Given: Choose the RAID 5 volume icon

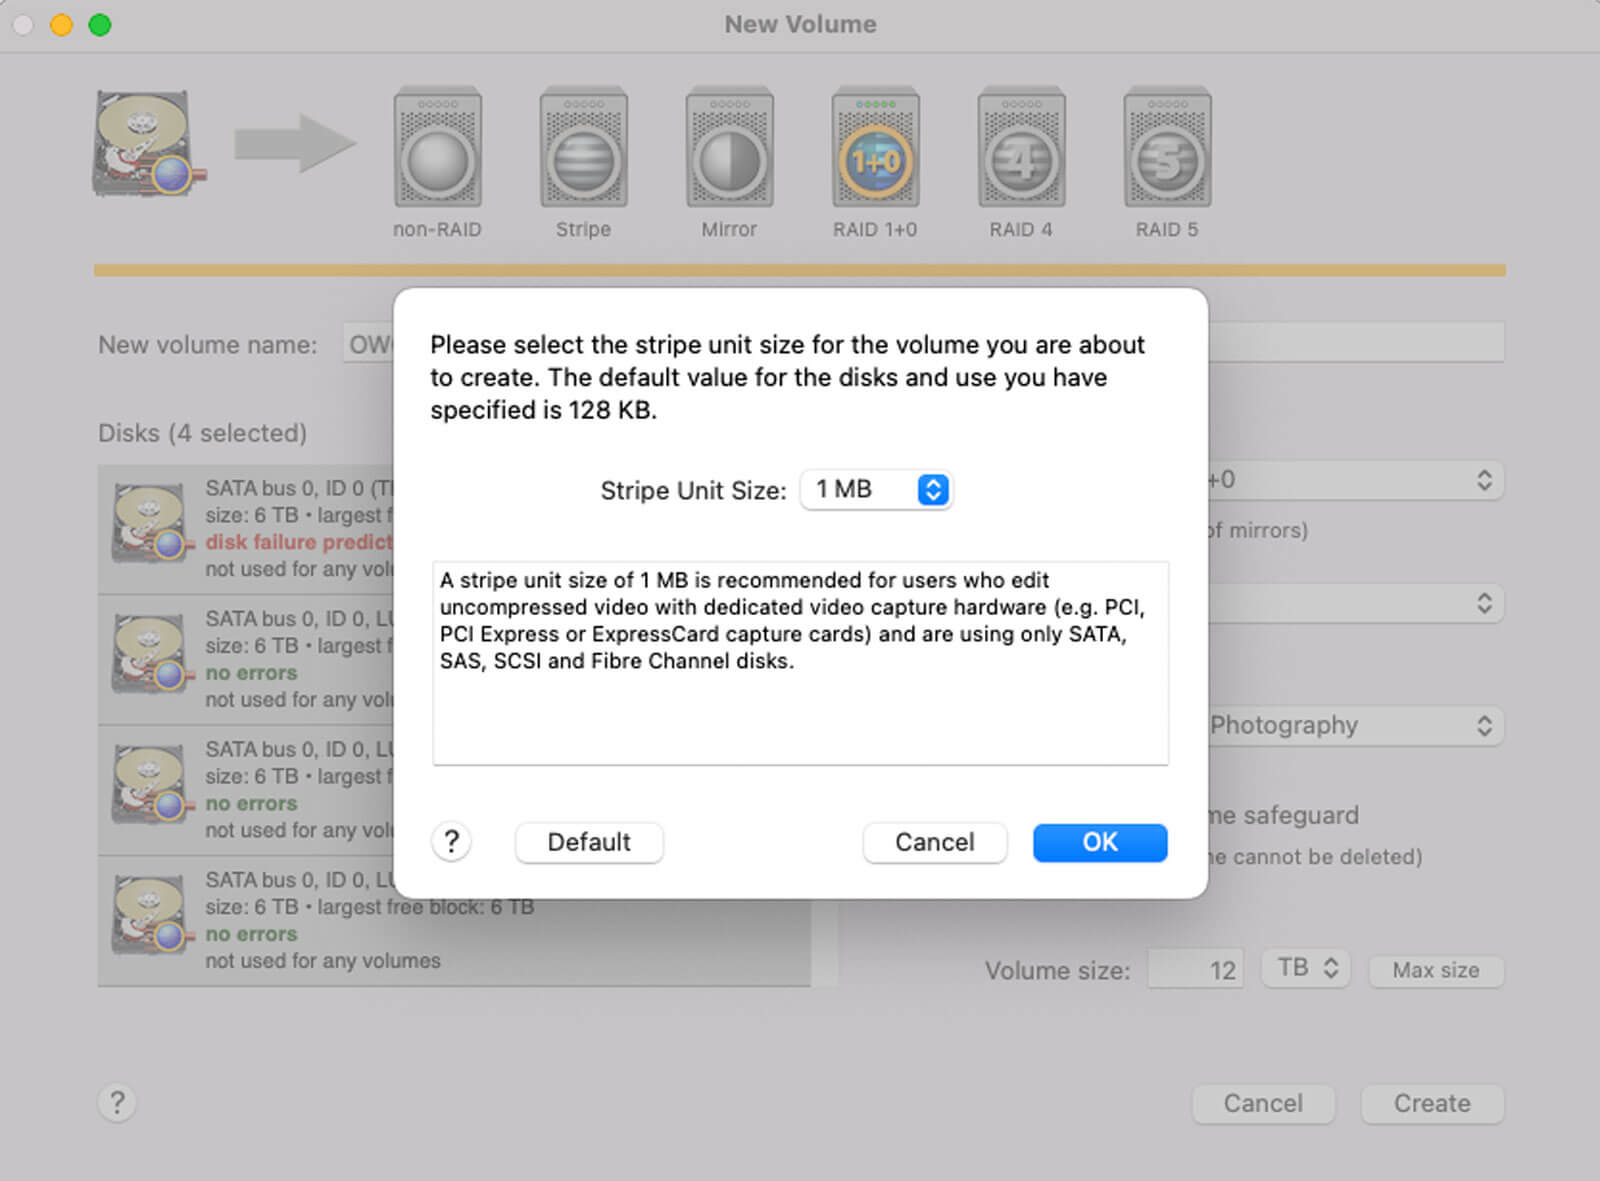Looking at the screenshot, I should click(1167, 149).
